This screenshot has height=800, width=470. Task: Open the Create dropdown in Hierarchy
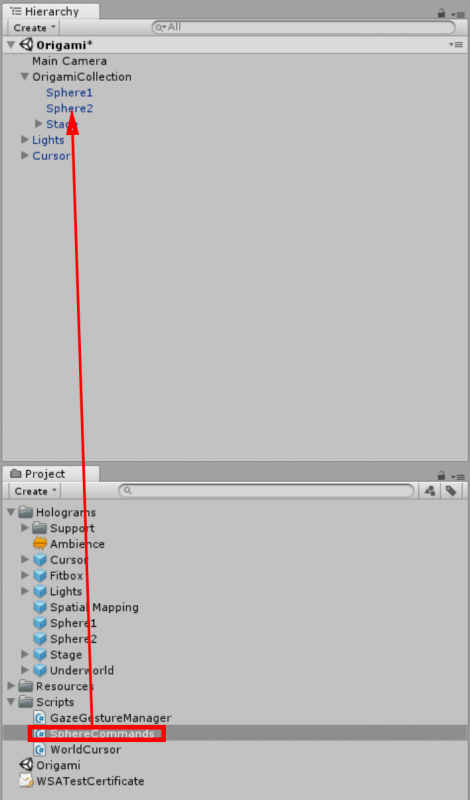point(34,28)
